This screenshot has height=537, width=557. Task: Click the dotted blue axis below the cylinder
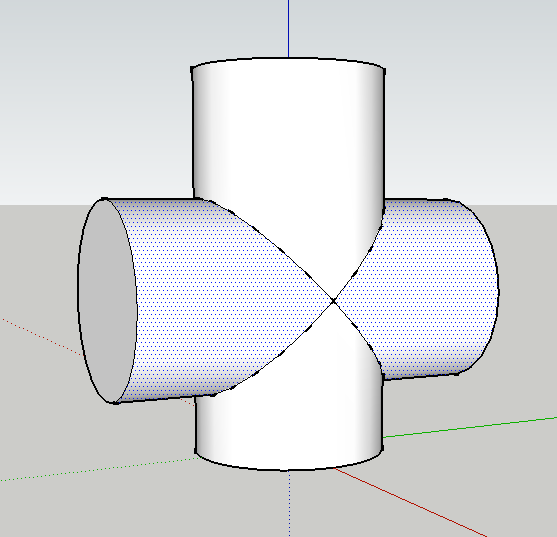(x=290, y=504)
